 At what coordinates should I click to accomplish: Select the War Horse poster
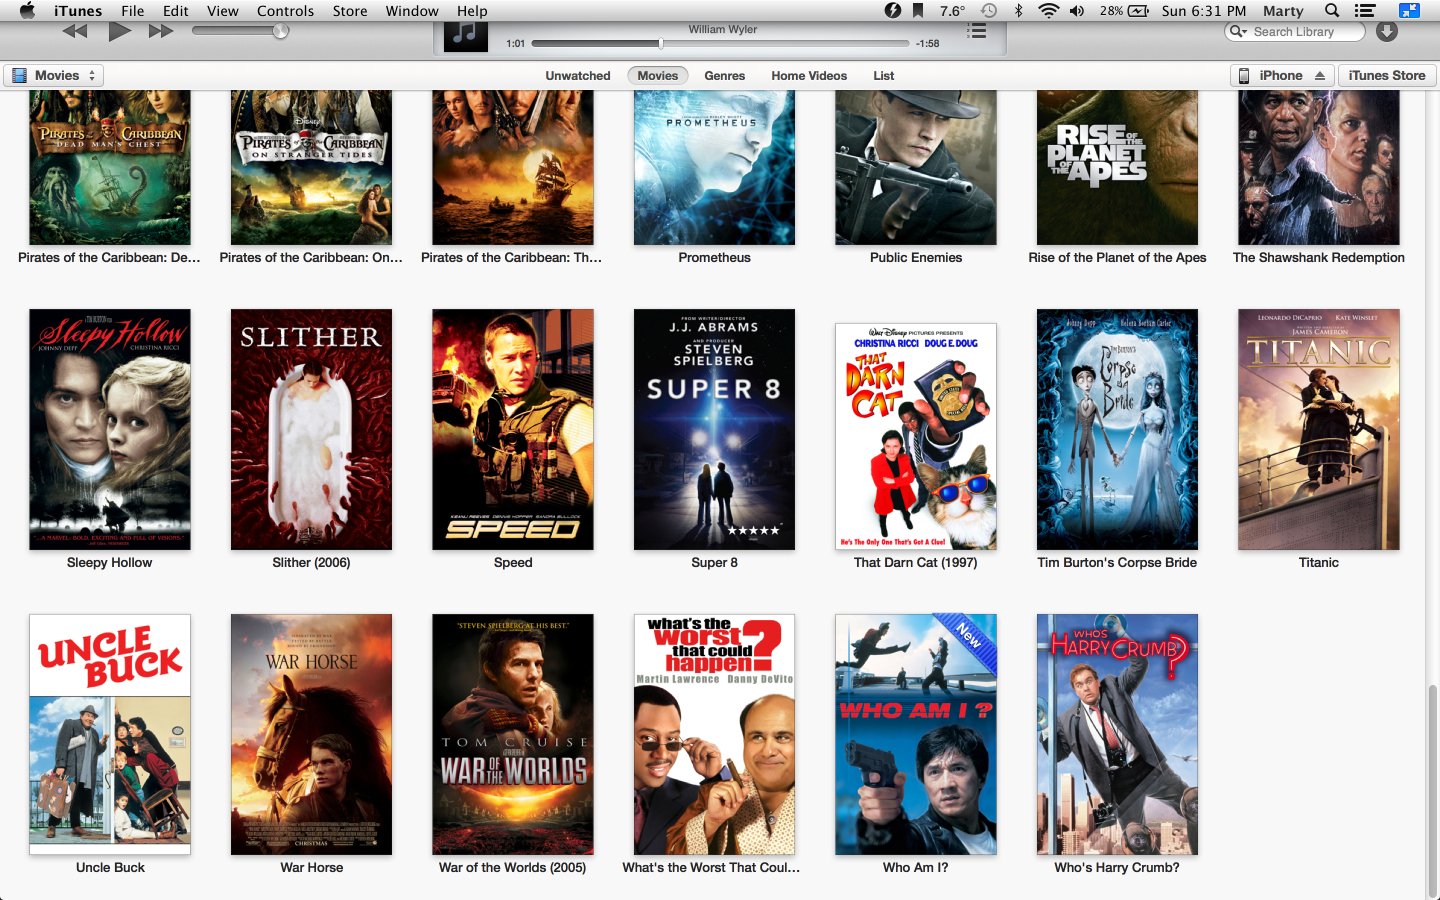(x=311, y=734)
